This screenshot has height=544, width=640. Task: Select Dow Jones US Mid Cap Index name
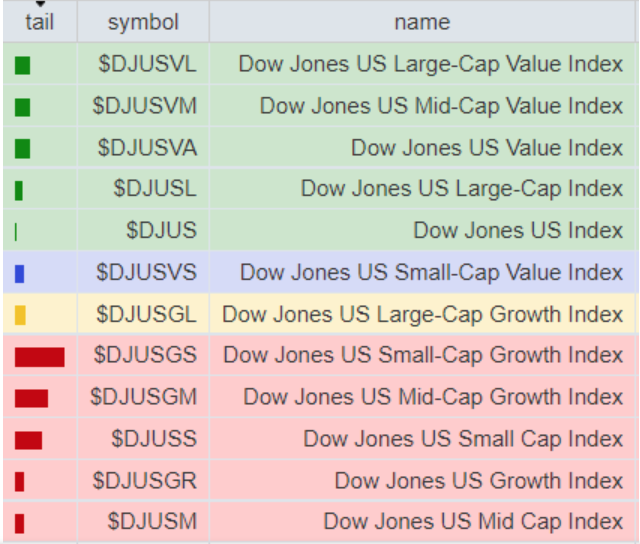pos(473,522)
